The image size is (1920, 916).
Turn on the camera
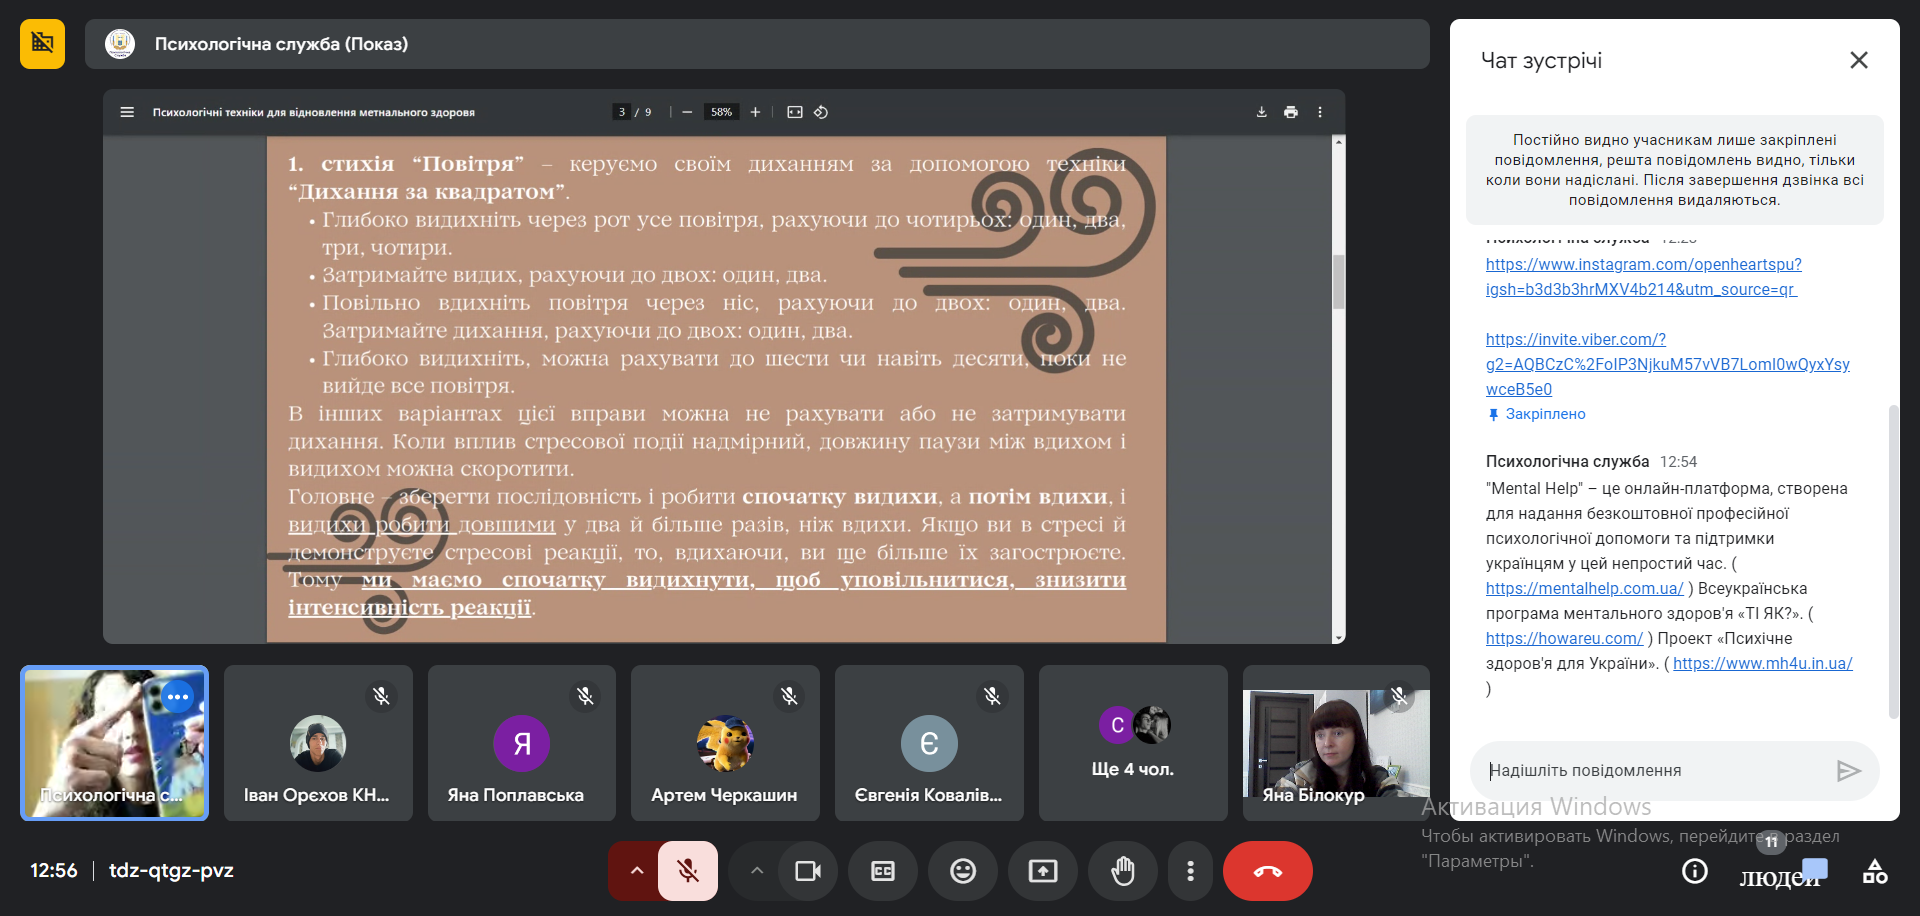coord(807,871)
